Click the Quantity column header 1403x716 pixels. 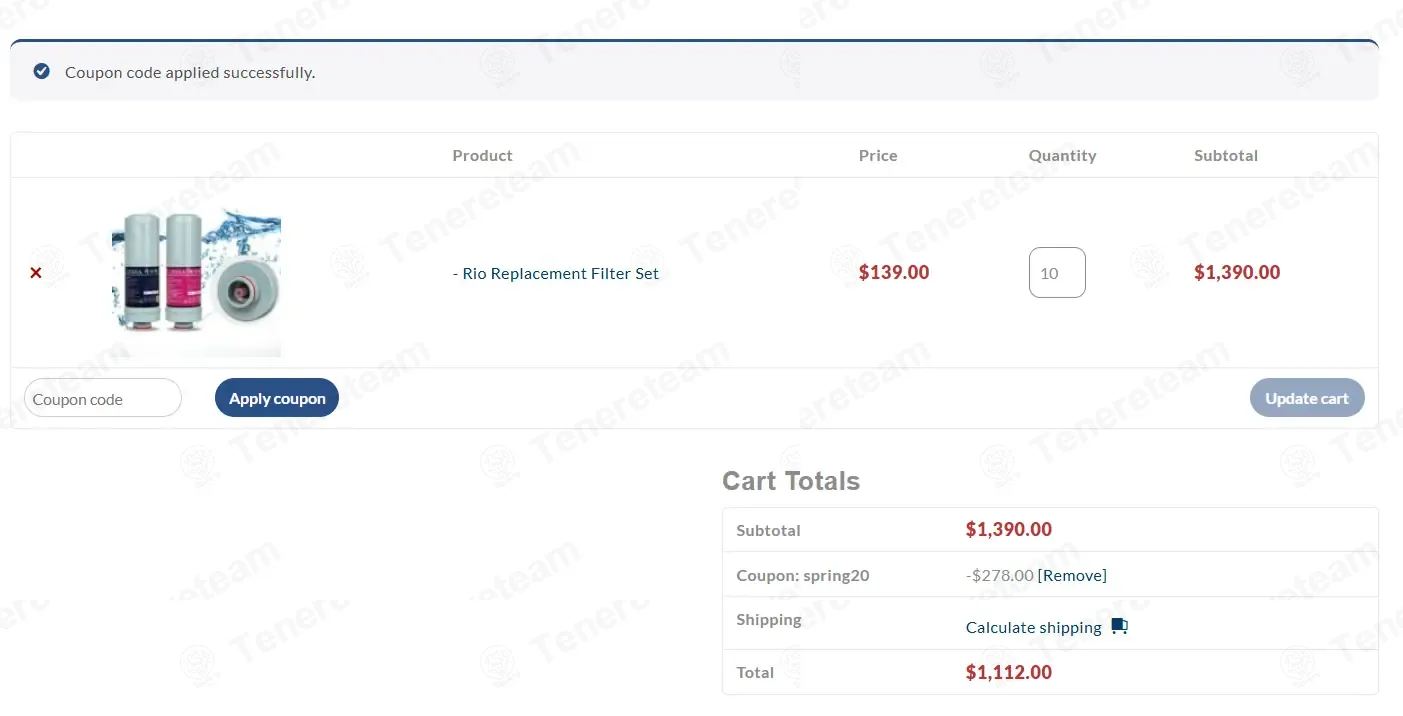(1062, 156)
